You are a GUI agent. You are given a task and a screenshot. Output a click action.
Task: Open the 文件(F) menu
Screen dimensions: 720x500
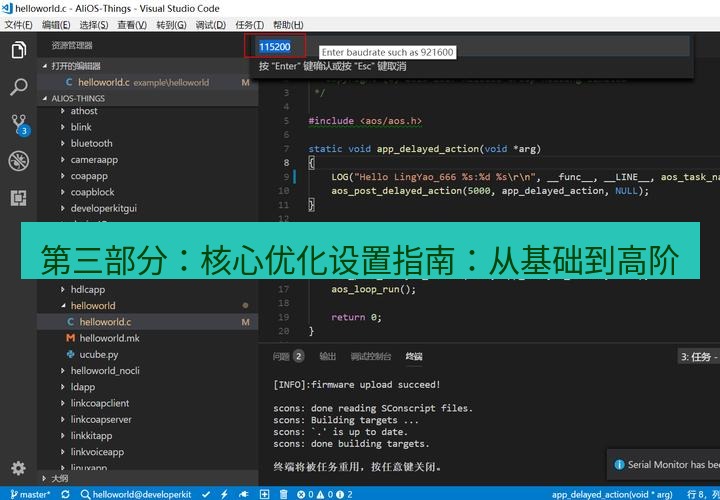click(x=19, y=25)
